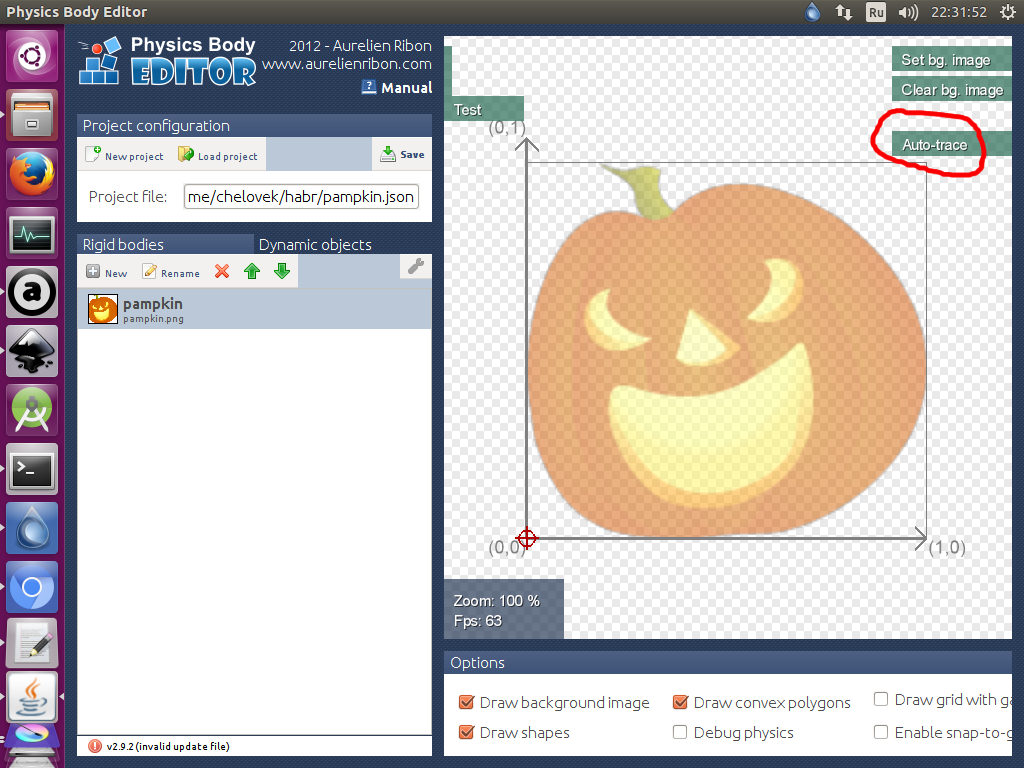Screen dimensions: 1024x768
Task: Toggle Draw convex polygons checkbox
Action: click(x=680, y=702)
